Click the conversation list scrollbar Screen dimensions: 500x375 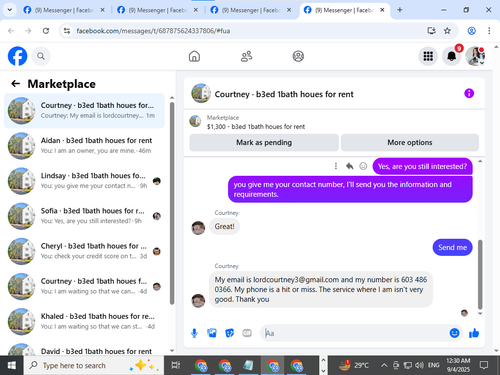tap(172, 203)
